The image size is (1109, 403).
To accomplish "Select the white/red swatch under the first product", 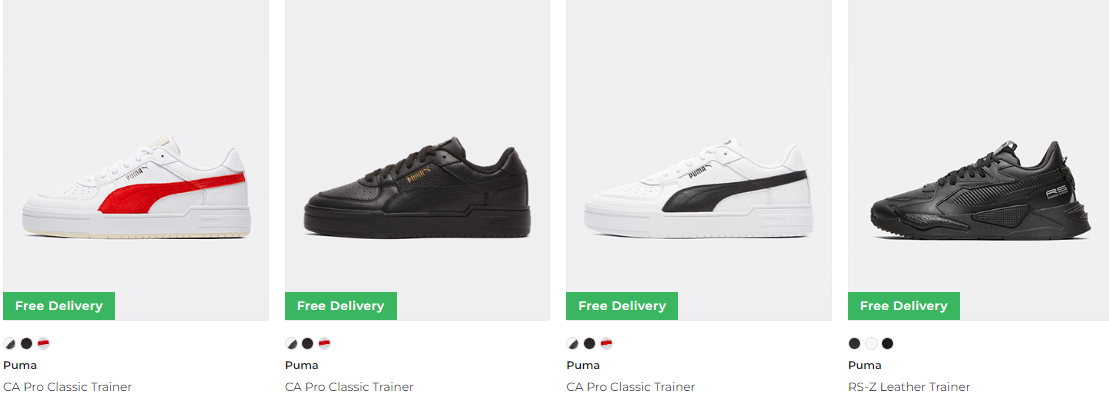I will click(x=43, y=344).
